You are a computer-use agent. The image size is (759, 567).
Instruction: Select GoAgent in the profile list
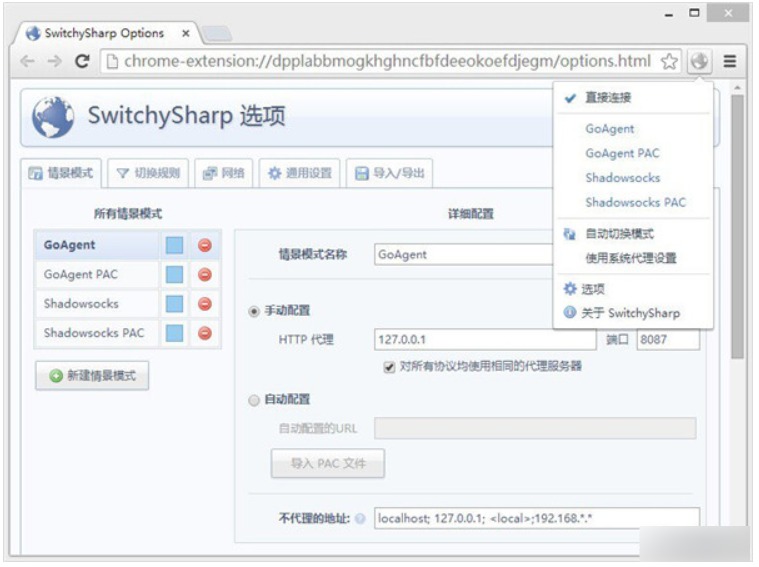click(x=96, y=245)
